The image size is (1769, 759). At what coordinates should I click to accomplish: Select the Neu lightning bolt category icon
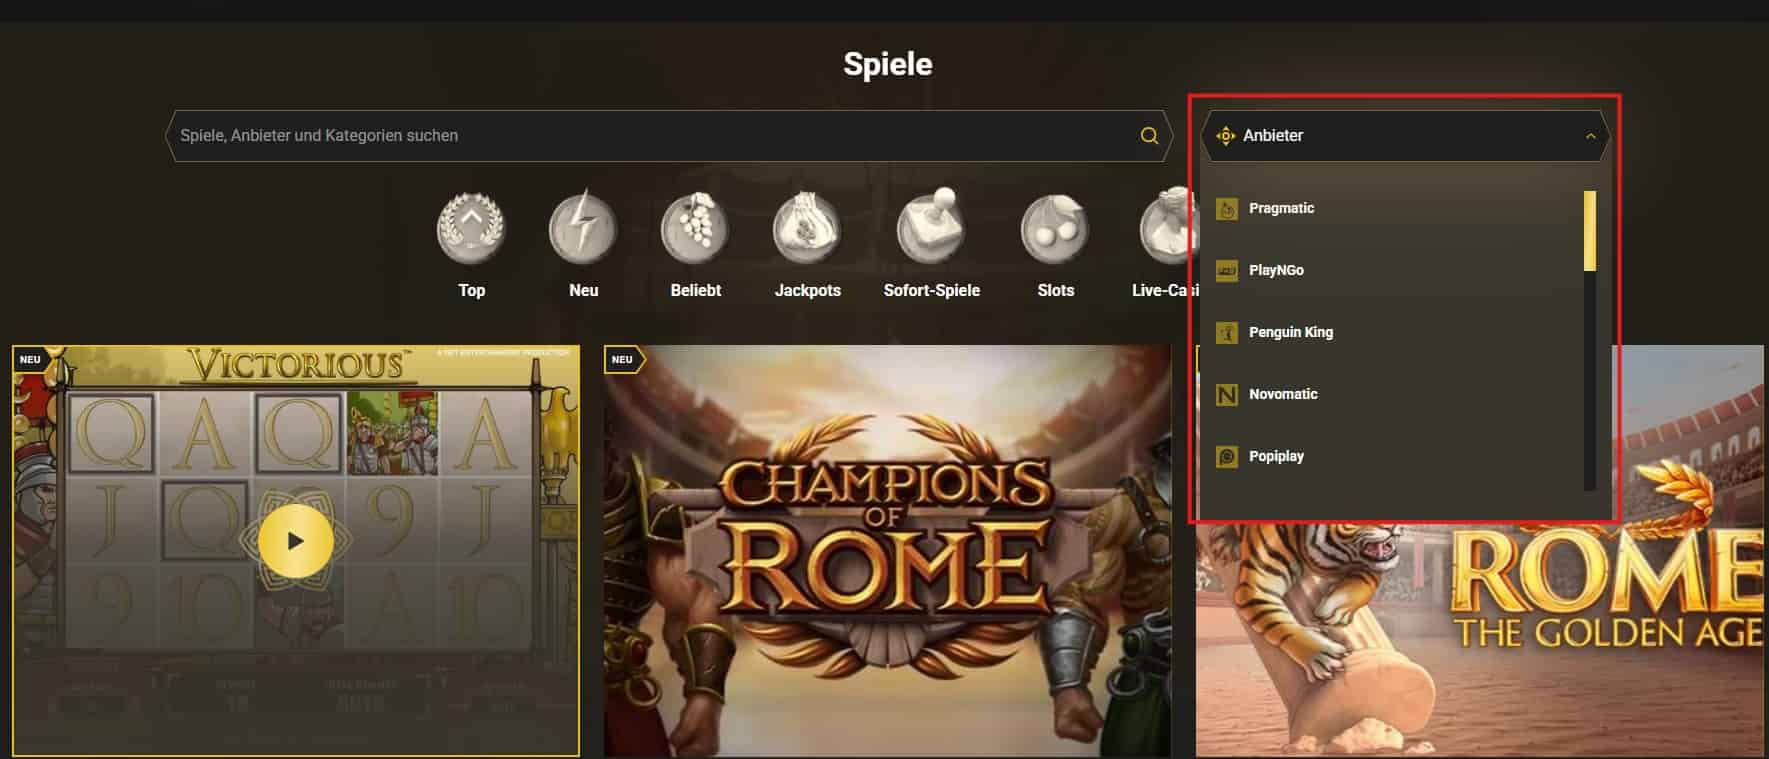583,228
